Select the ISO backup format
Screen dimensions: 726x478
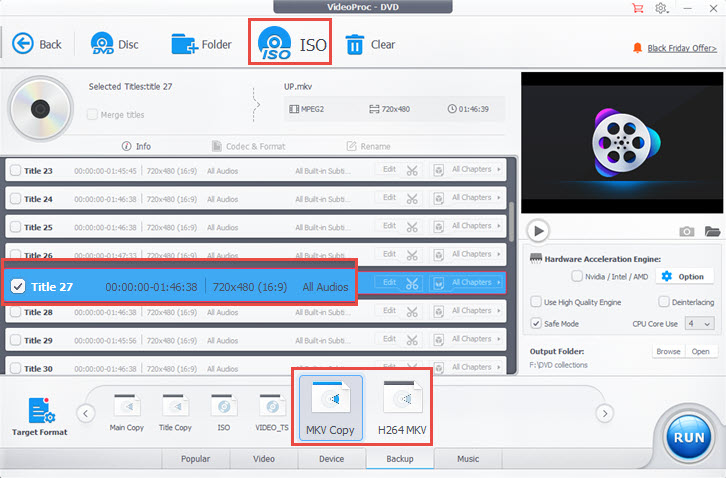pyautogui.click(x=224, y=413)
